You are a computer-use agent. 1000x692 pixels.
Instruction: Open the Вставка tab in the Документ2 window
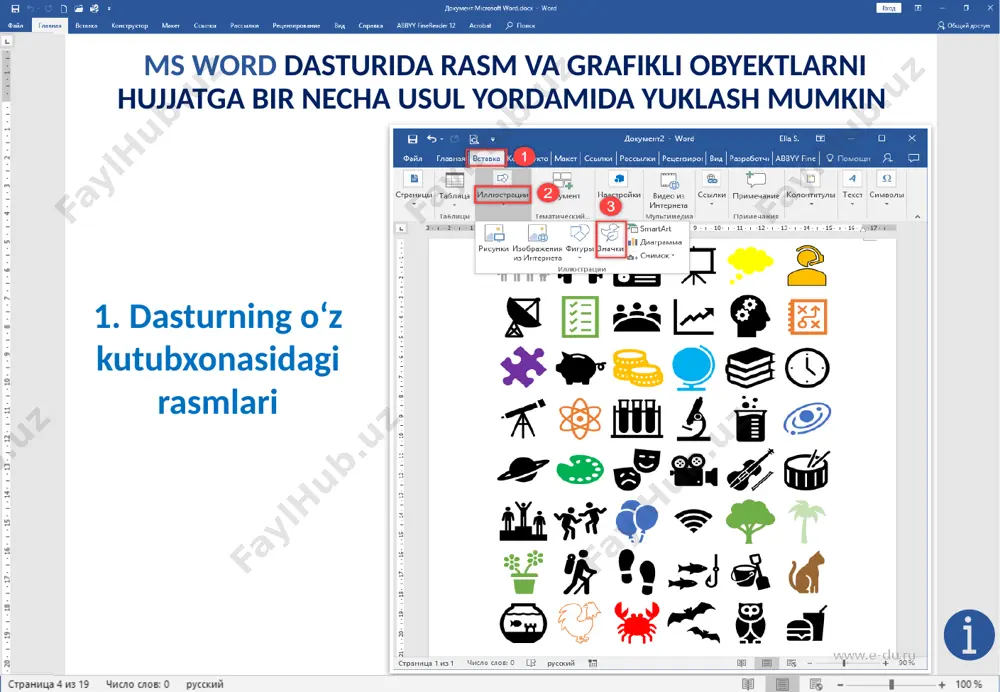point(487,158)
